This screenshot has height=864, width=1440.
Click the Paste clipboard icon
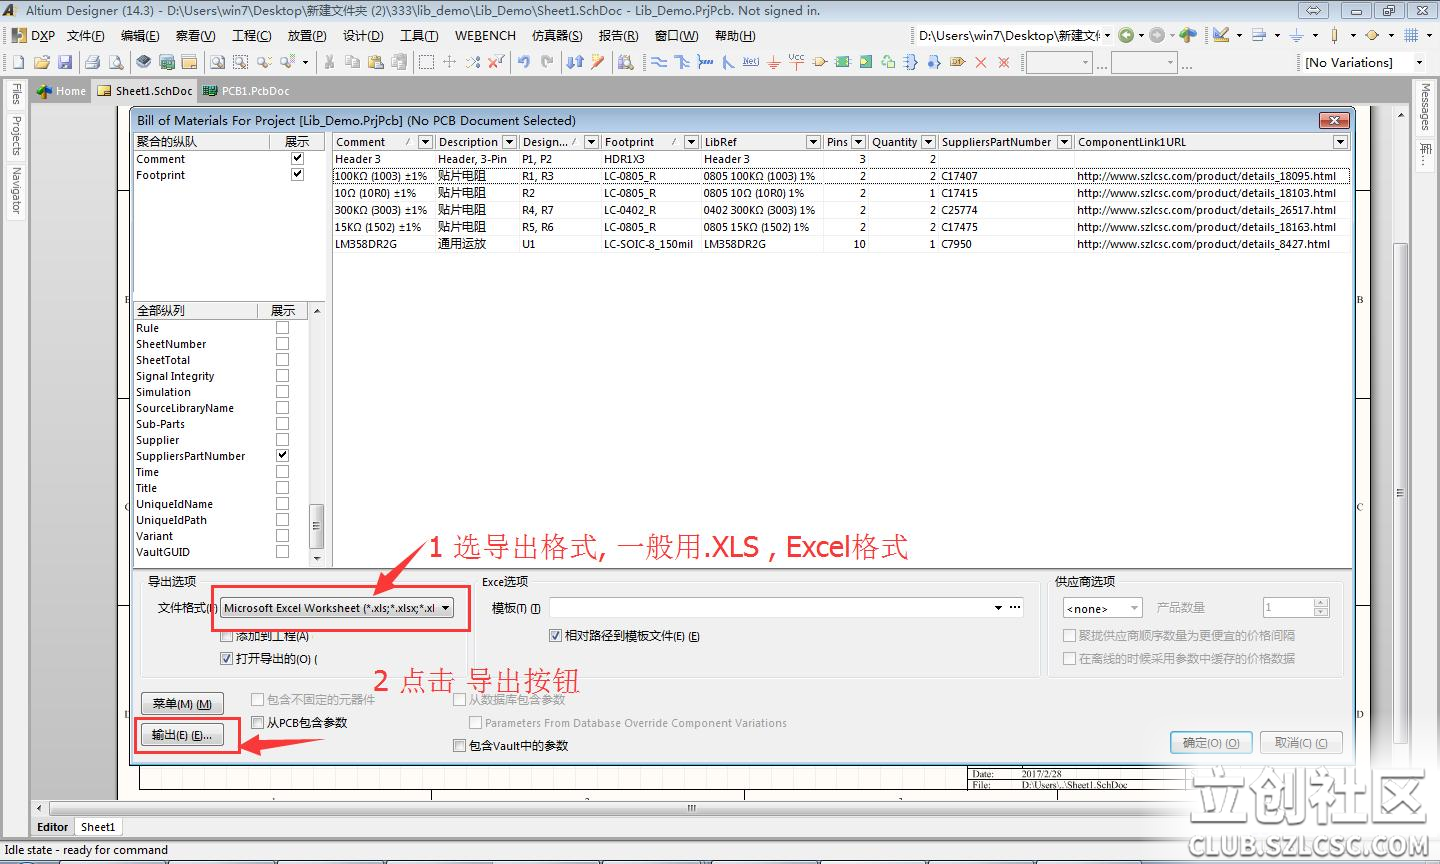(375, 62)
